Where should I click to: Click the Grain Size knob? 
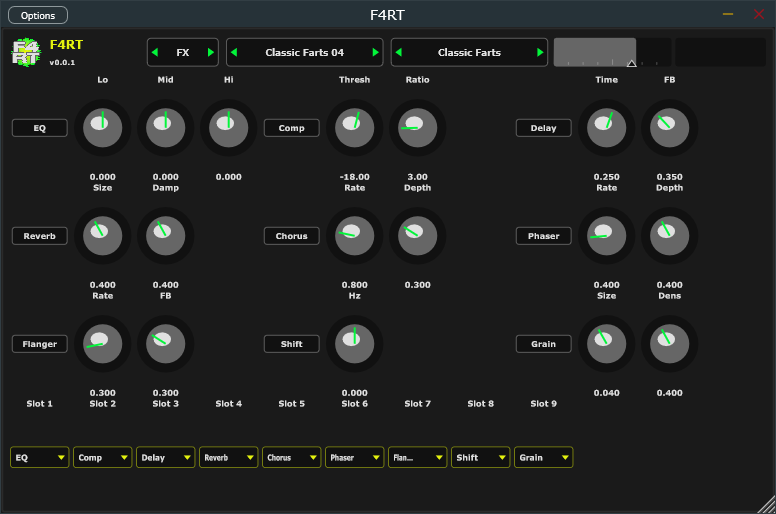[606, 343]
